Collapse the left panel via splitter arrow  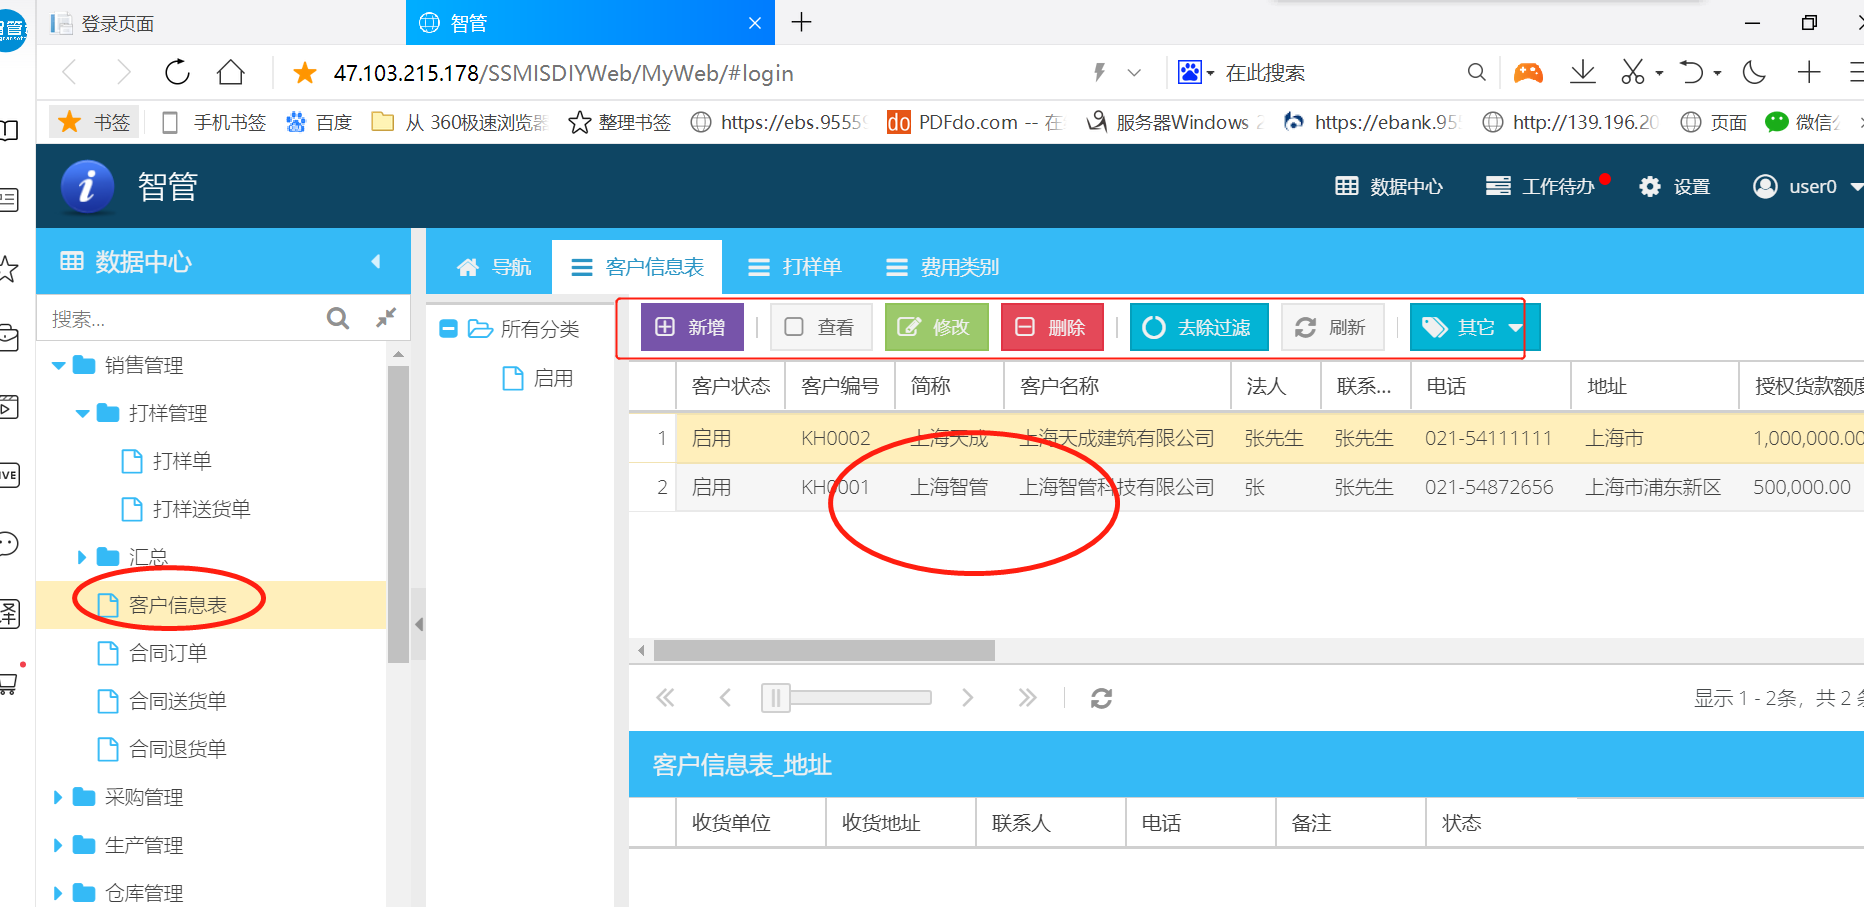click(x=419, y=624)
